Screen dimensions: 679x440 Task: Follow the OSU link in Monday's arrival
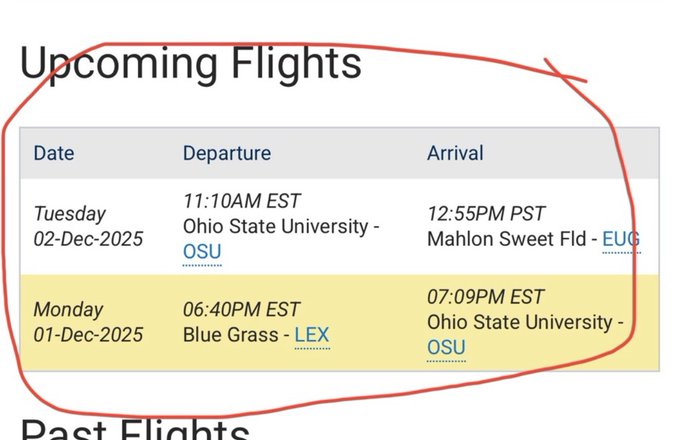[x=446, y=347]
